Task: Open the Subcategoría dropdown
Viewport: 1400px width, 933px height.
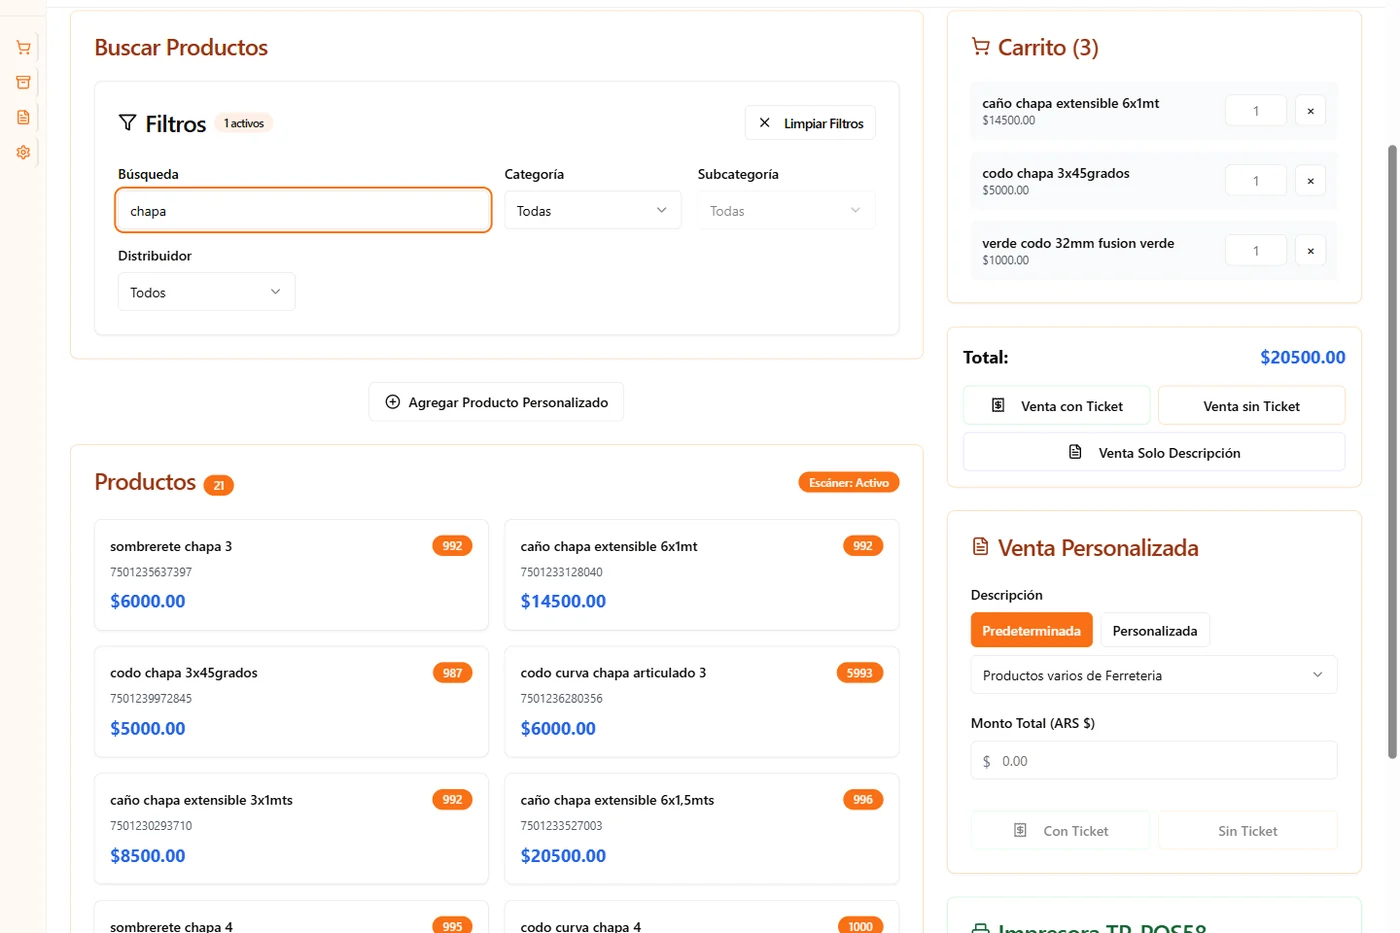Action: point(786,211)
